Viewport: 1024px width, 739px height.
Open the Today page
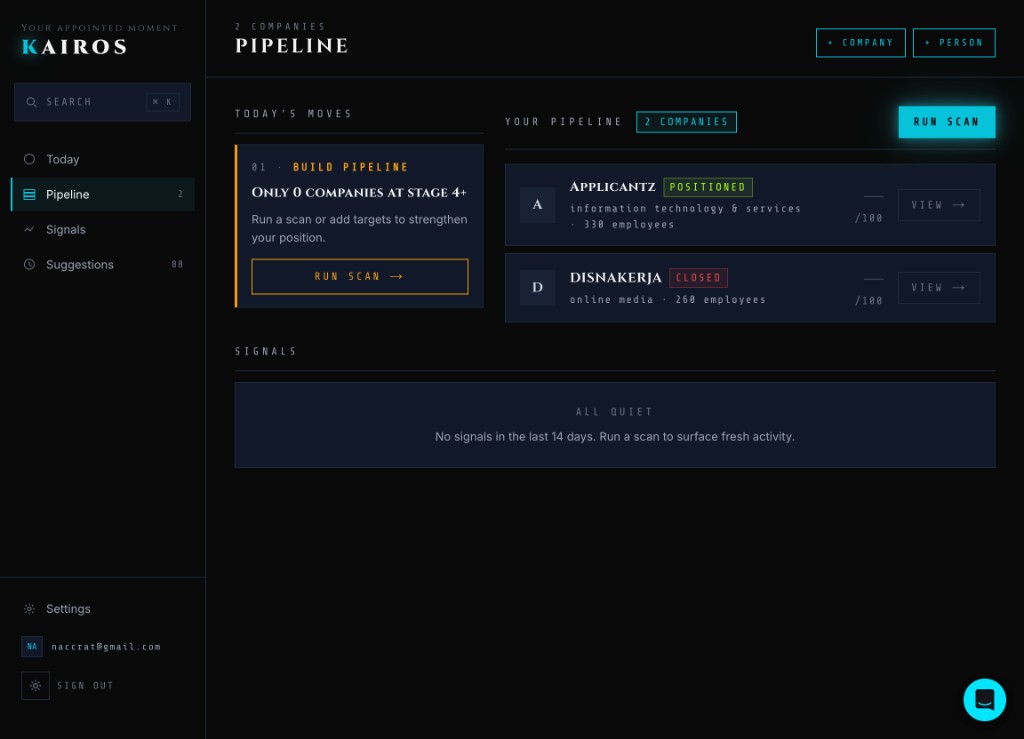coord(103,159)
